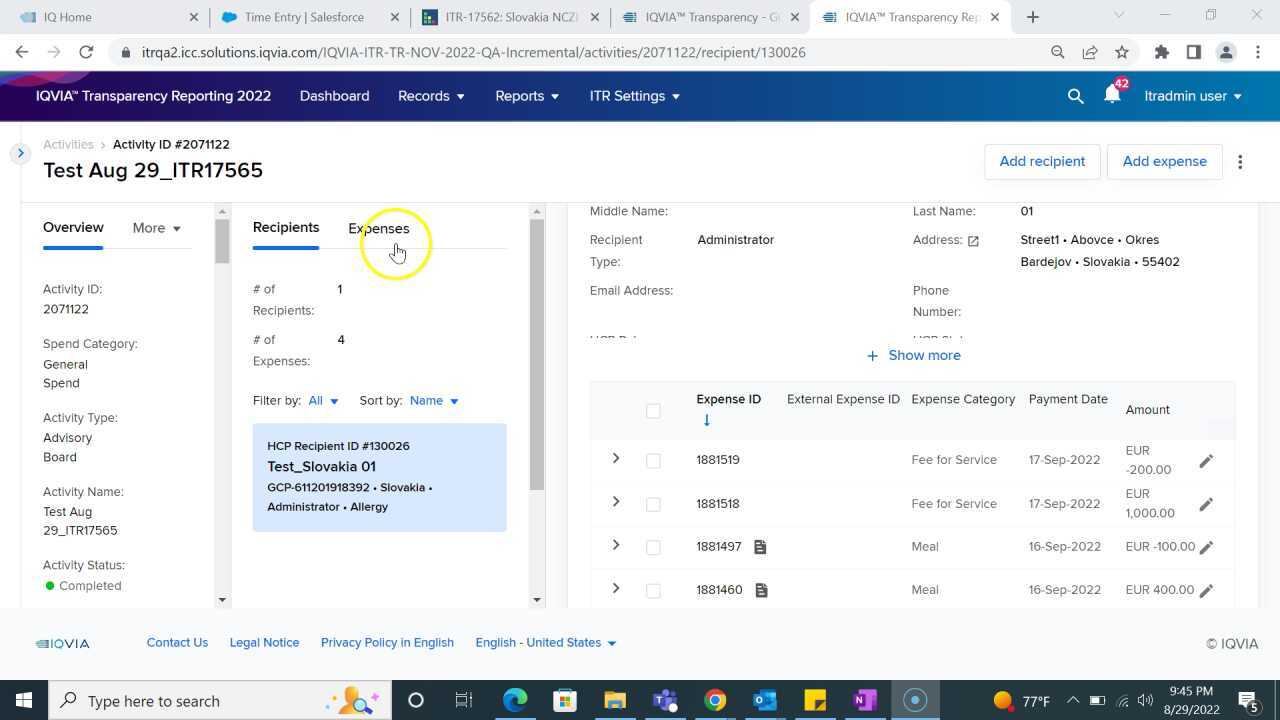Edit expense 1881497 with the pencil icon

coord(1206,547)
